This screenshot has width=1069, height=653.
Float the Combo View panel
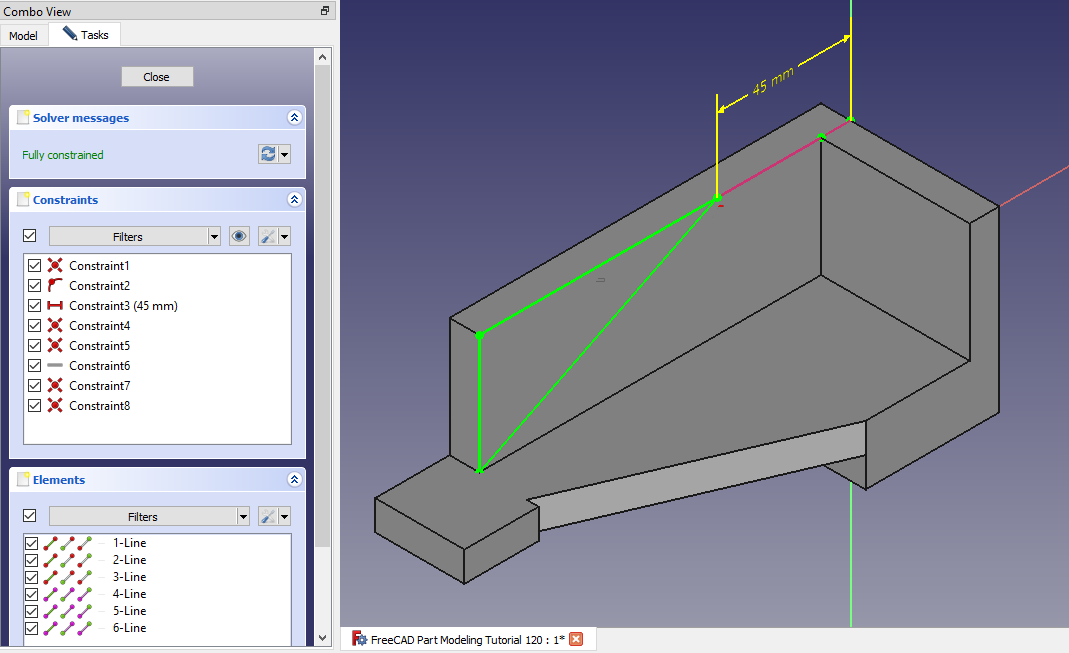click(324, 11)
